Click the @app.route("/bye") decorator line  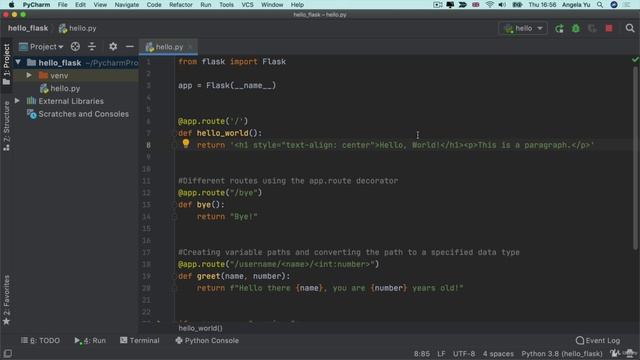(x=220, y=193)
